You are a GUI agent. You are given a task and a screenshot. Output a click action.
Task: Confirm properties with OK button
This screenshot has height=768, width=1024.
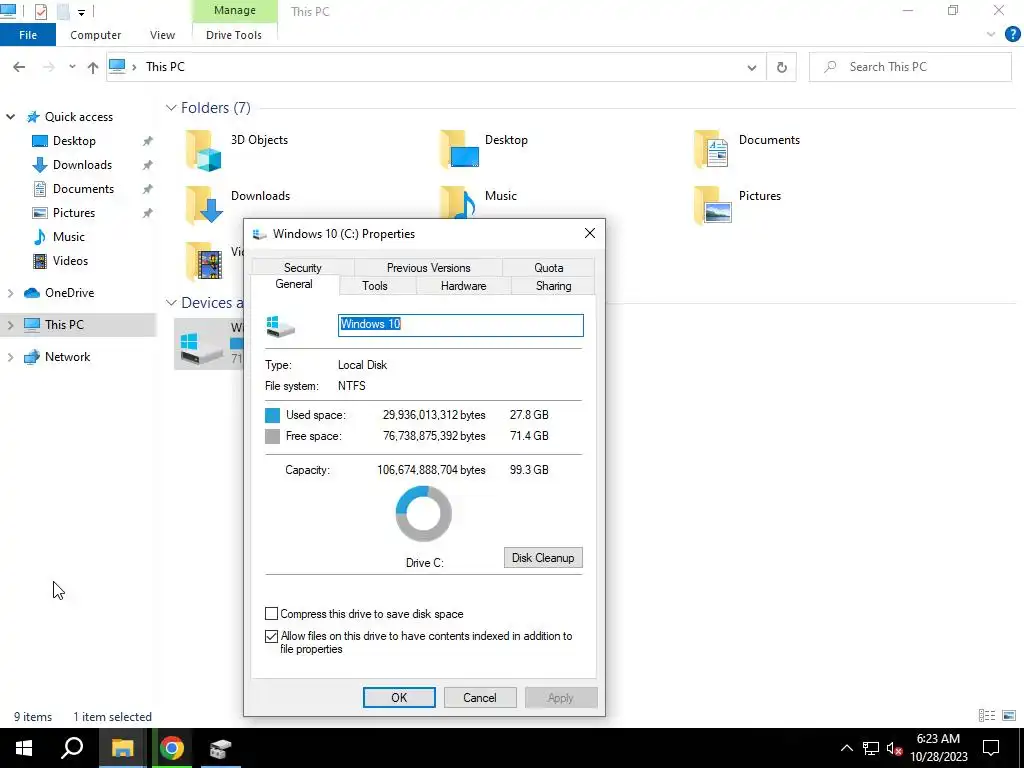[x=399, y=697]
